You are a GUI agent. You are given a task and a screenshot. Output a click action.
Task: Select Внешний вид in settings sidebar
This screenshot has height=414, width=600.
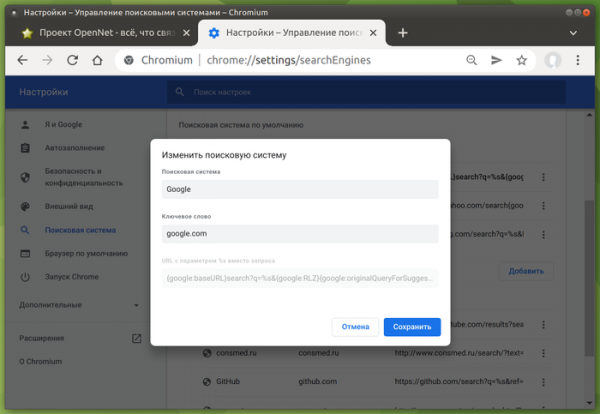click(x=68, y=204)
